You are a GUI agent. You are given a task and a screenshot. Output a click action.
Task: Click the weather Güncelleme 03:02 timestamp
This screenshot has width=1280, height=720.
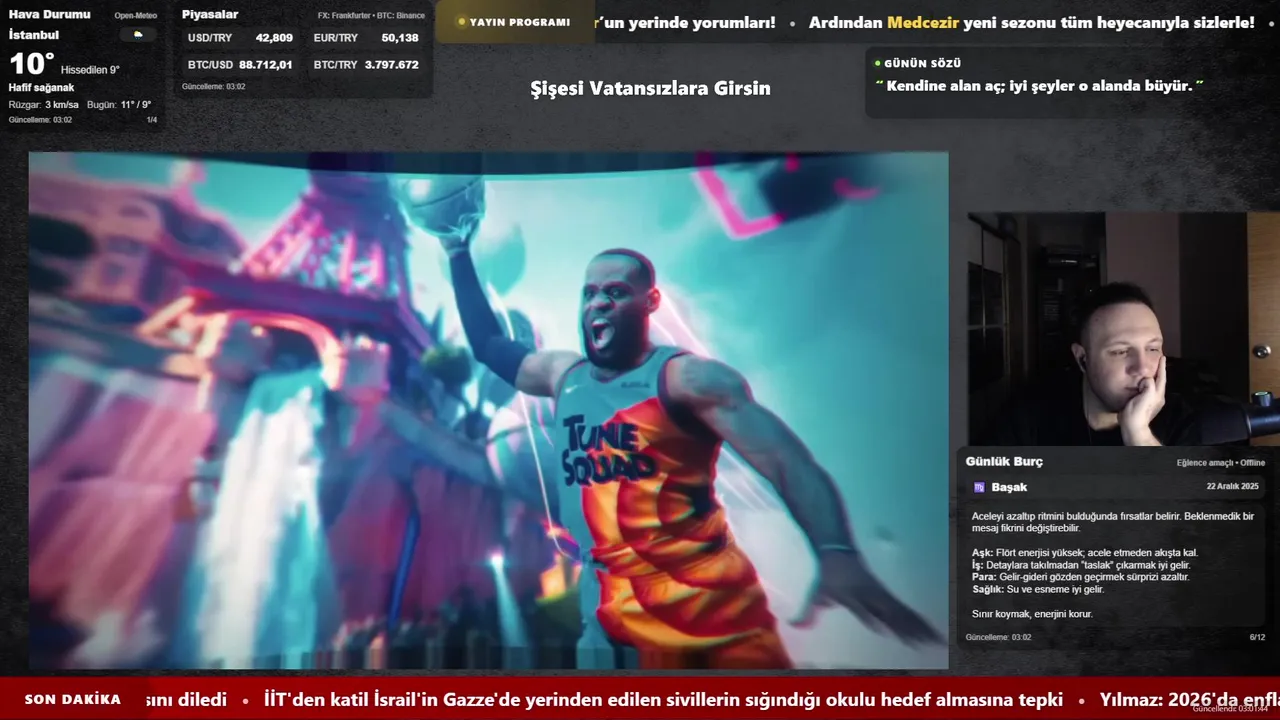coord(40,120)
